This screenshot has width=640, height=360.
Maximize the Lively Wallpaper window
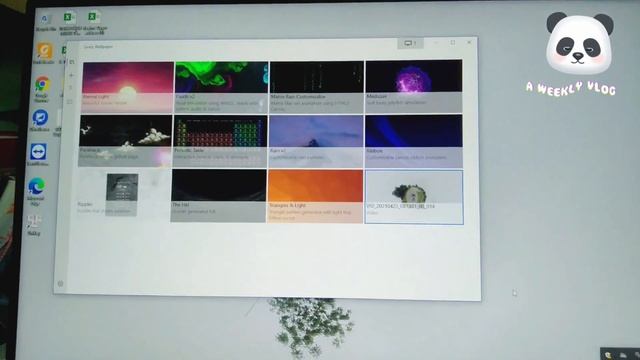click(x=453, y=42)
